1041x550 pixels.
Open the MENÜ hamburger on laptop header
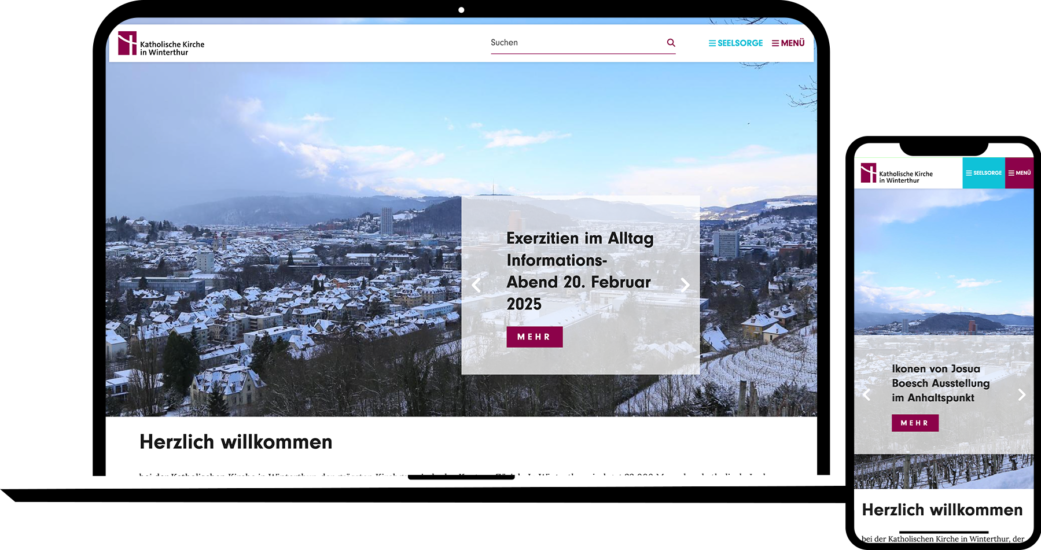click(788, 43)
